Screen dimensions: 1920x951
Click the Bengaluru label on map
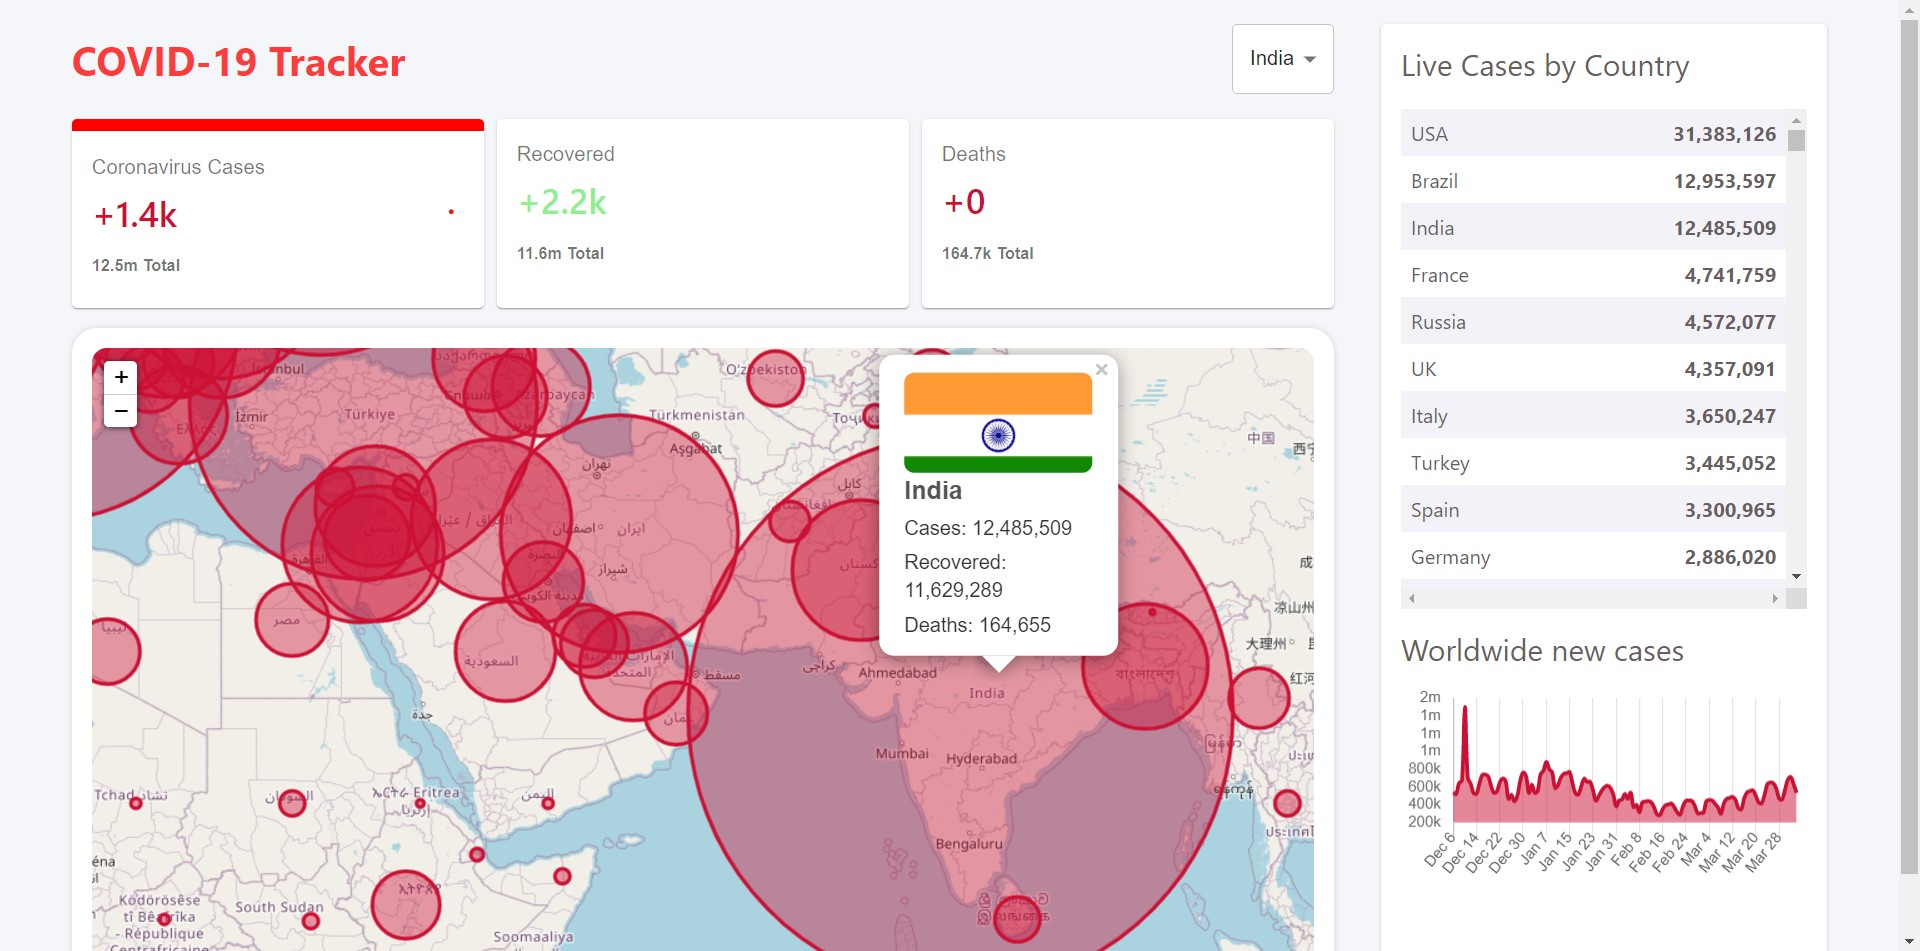click(968, 844)
